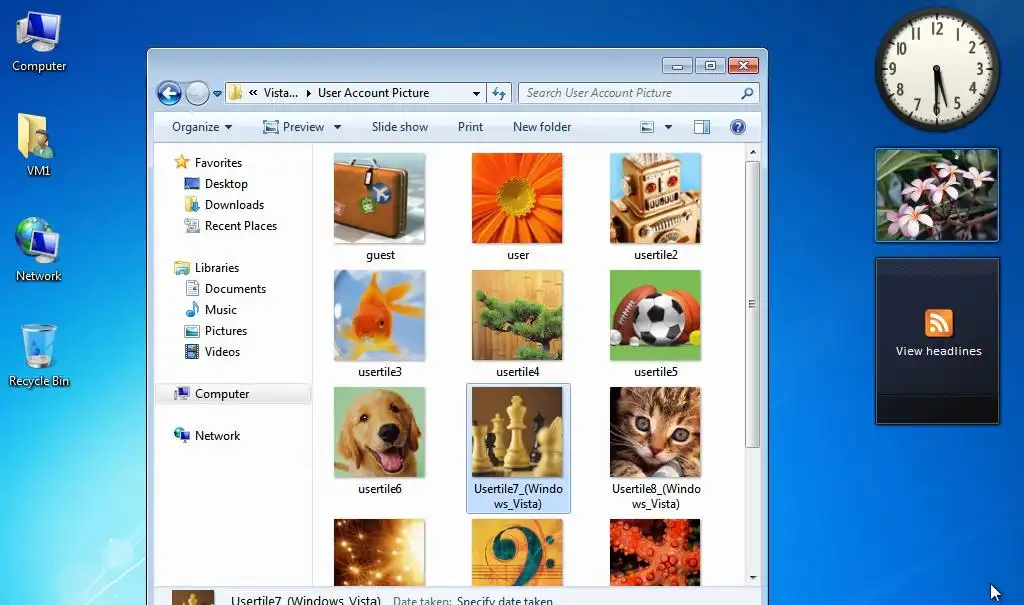This screenshot has width=1024, height=605.
Task: Open Desktop under Favorites
Action: [226, 184]
